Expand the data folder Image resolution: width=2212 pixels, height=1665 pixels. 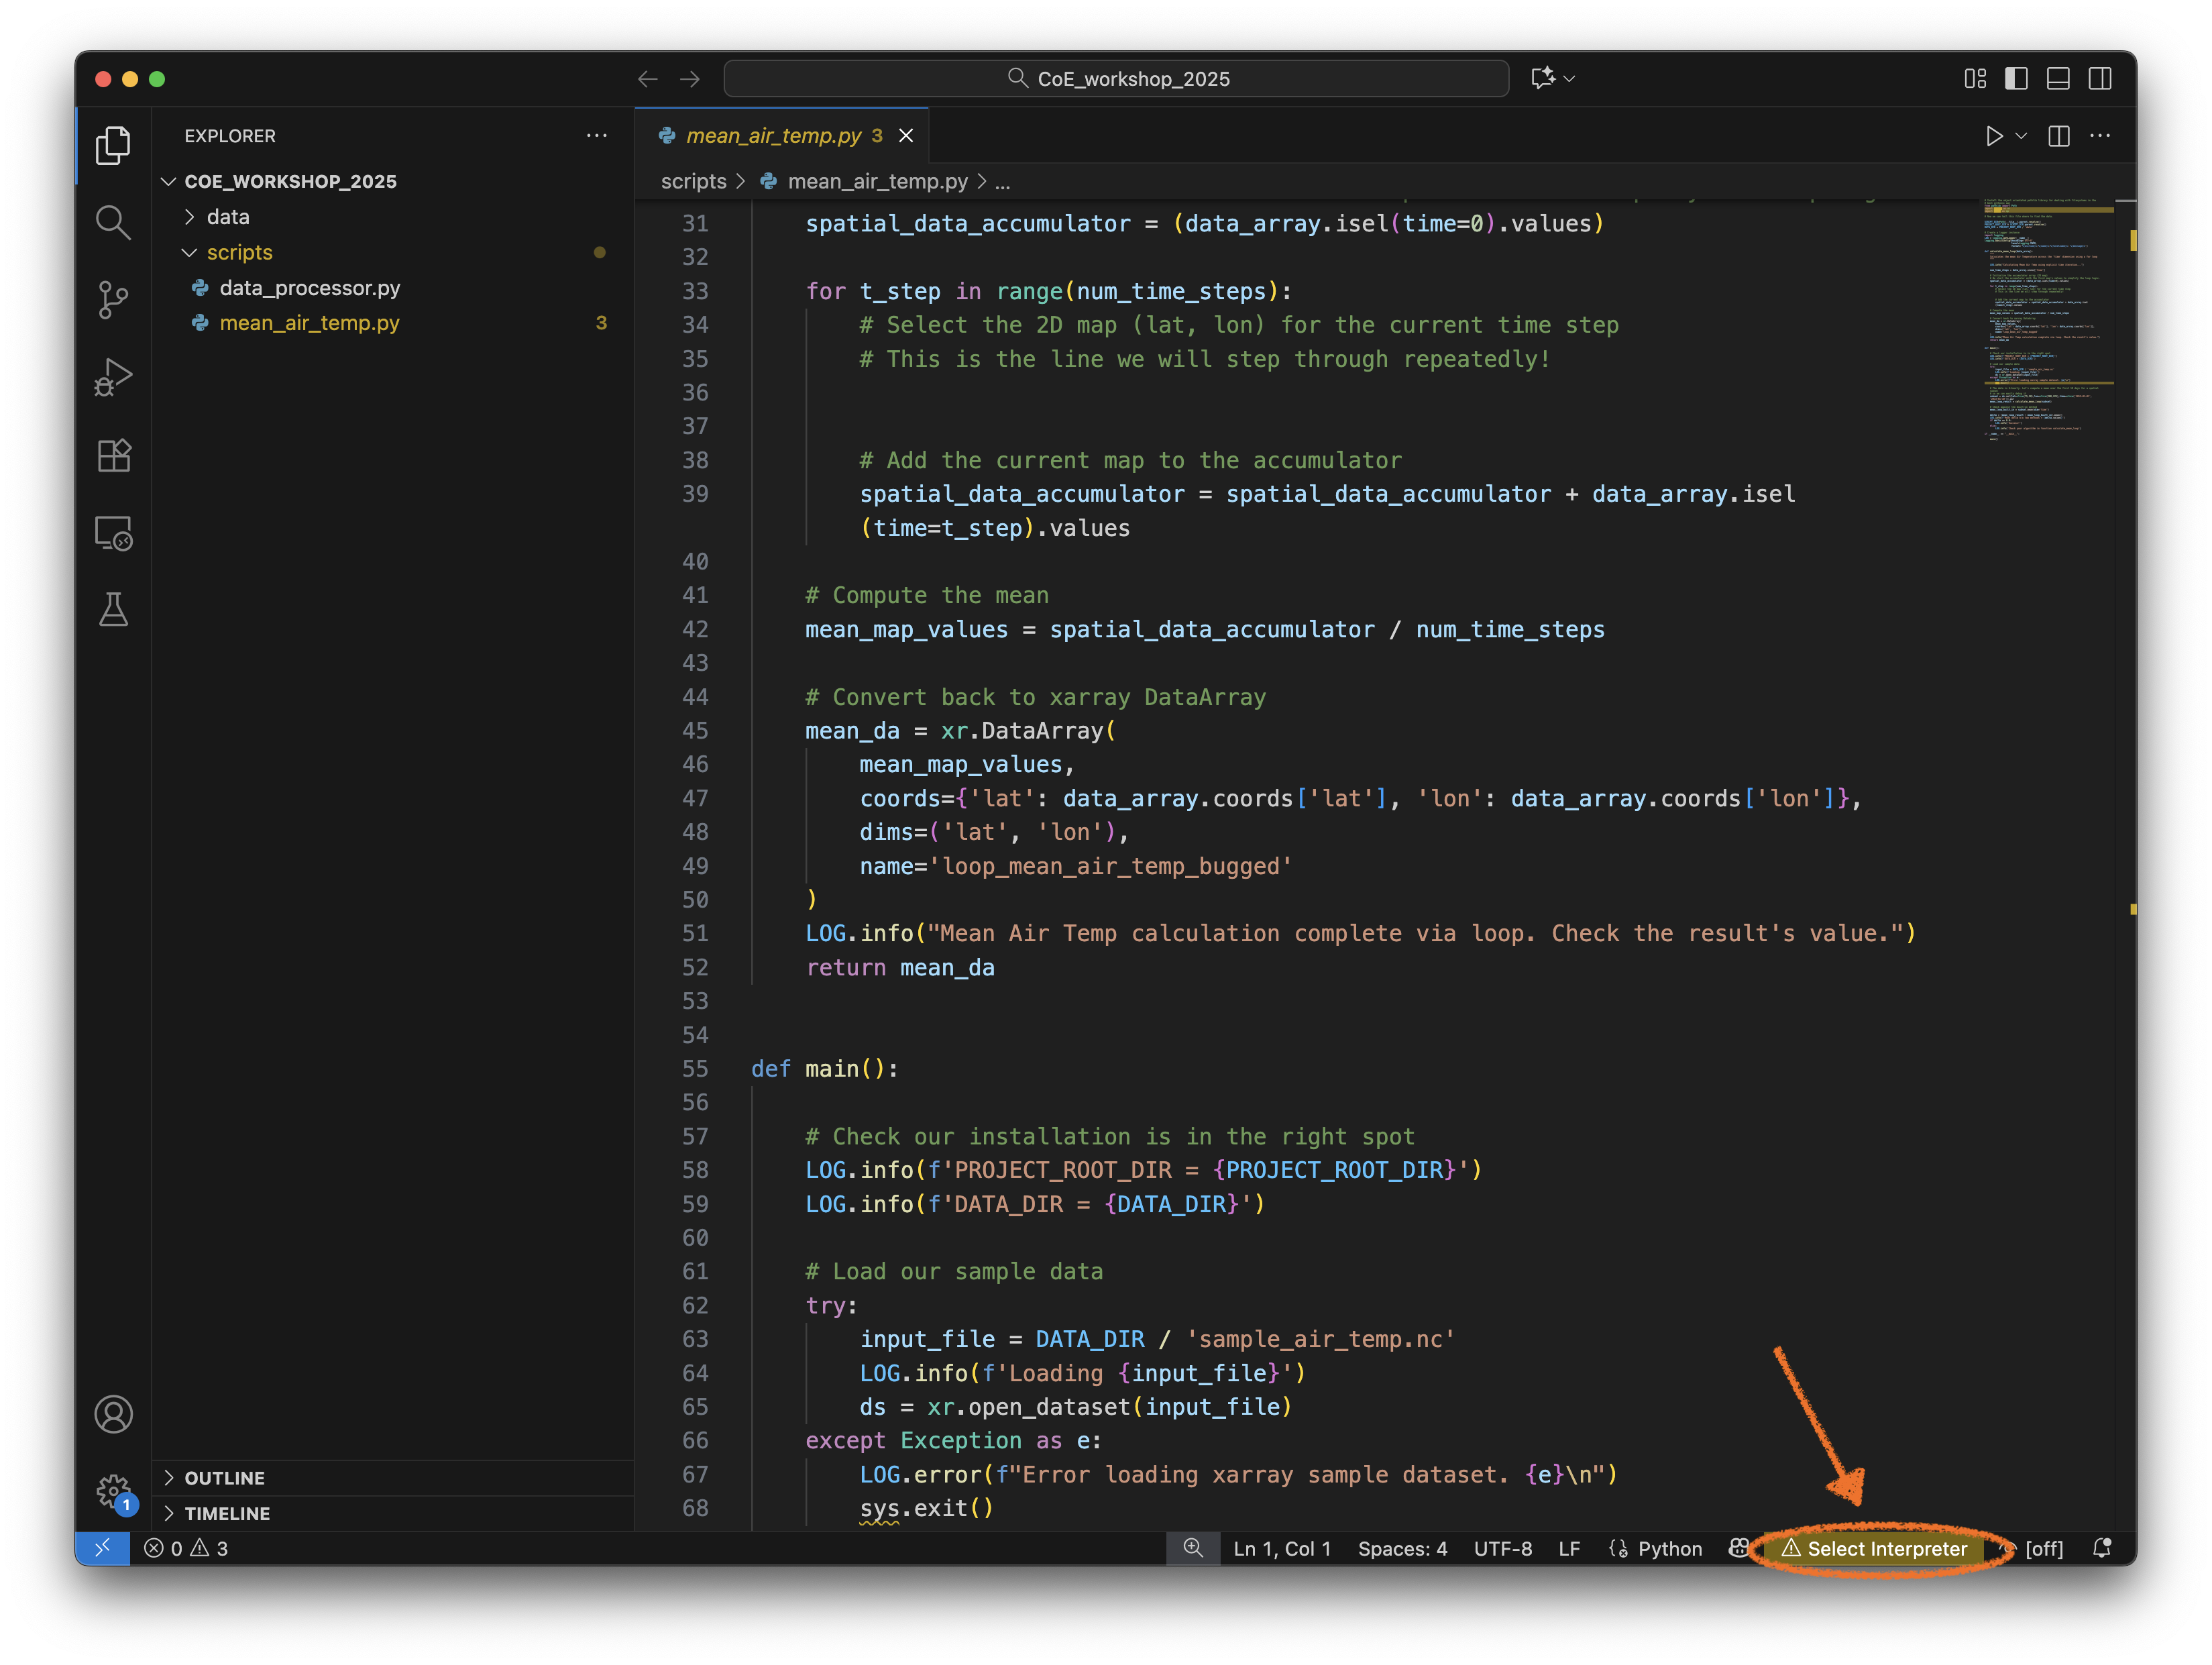228,217
